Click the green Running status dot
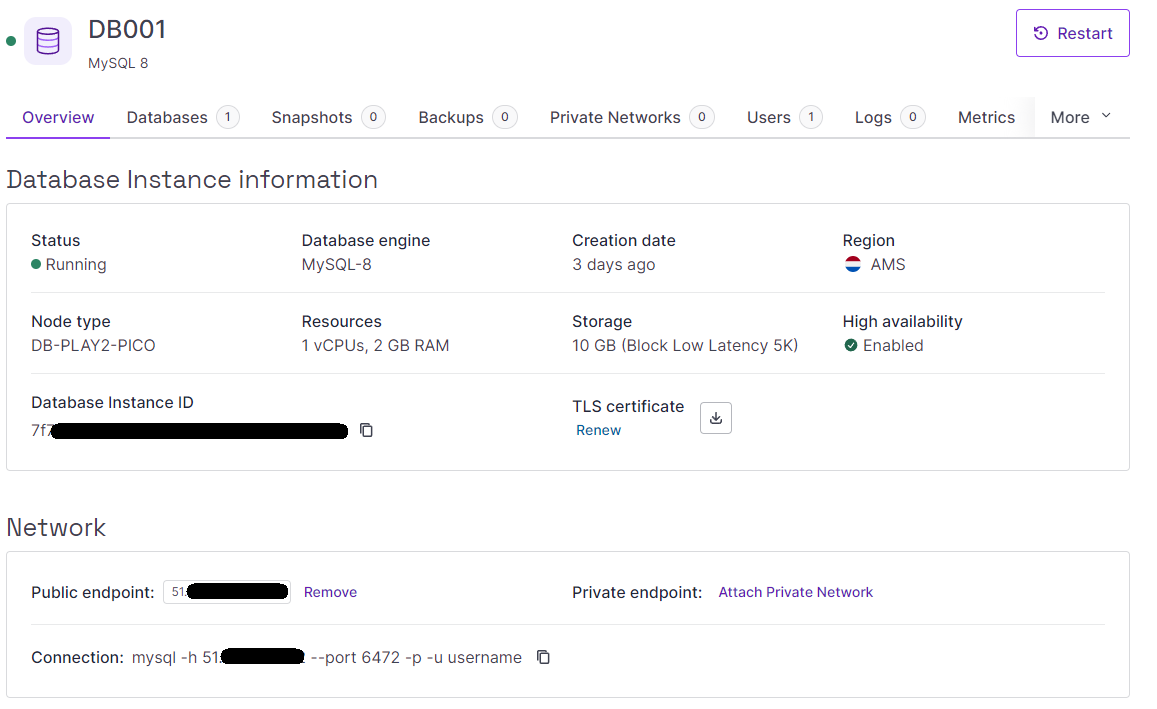Screen dimensions: 1157x709 point(38,264)
